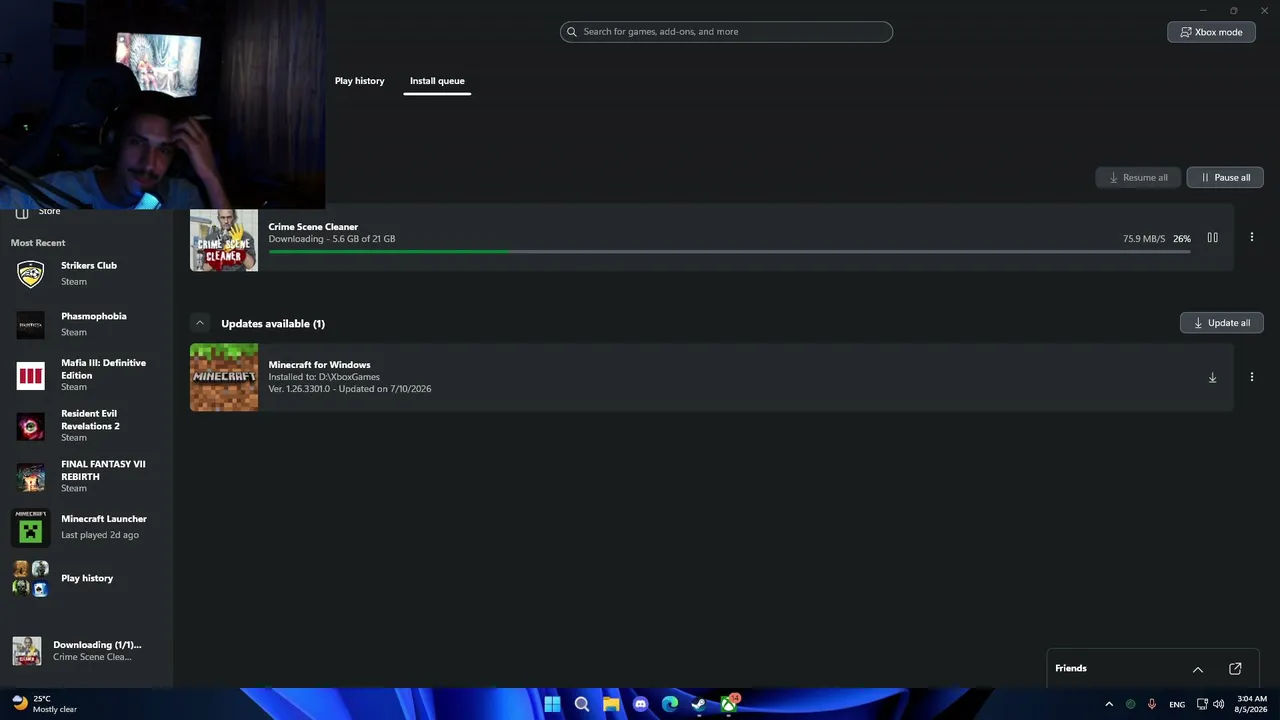The height and width of the screenshot is (720, 1280).
Task: Open the weather widget showing 25°C
Action: tap(44, 704)
